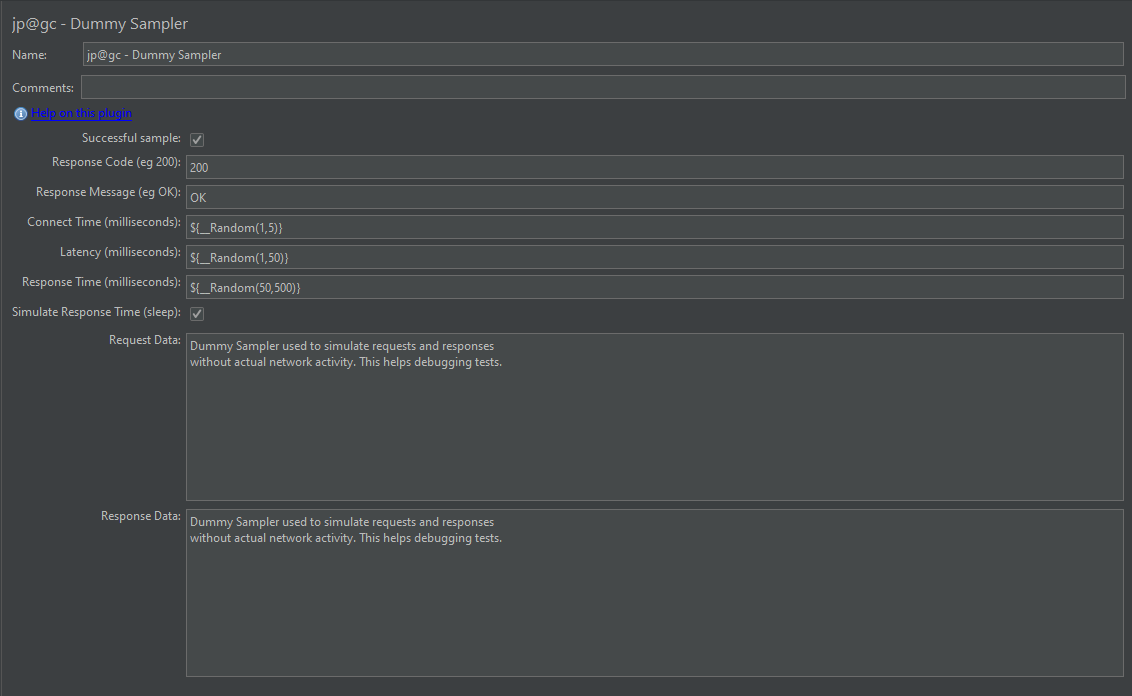This screenshot has width=1132, height=696.
Task: Toggle the Successful sample checkbox
Action: point(197,140)
